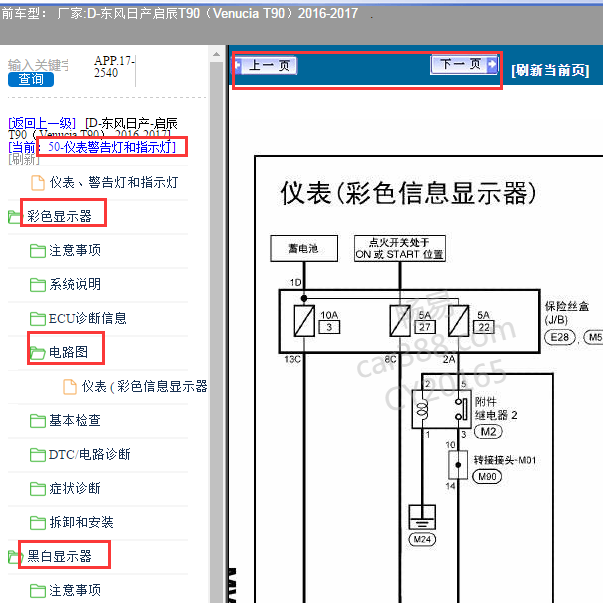603x603 pixels.
Task: Click the sidebar vertical scrollbar track
Action: point(217,331)
